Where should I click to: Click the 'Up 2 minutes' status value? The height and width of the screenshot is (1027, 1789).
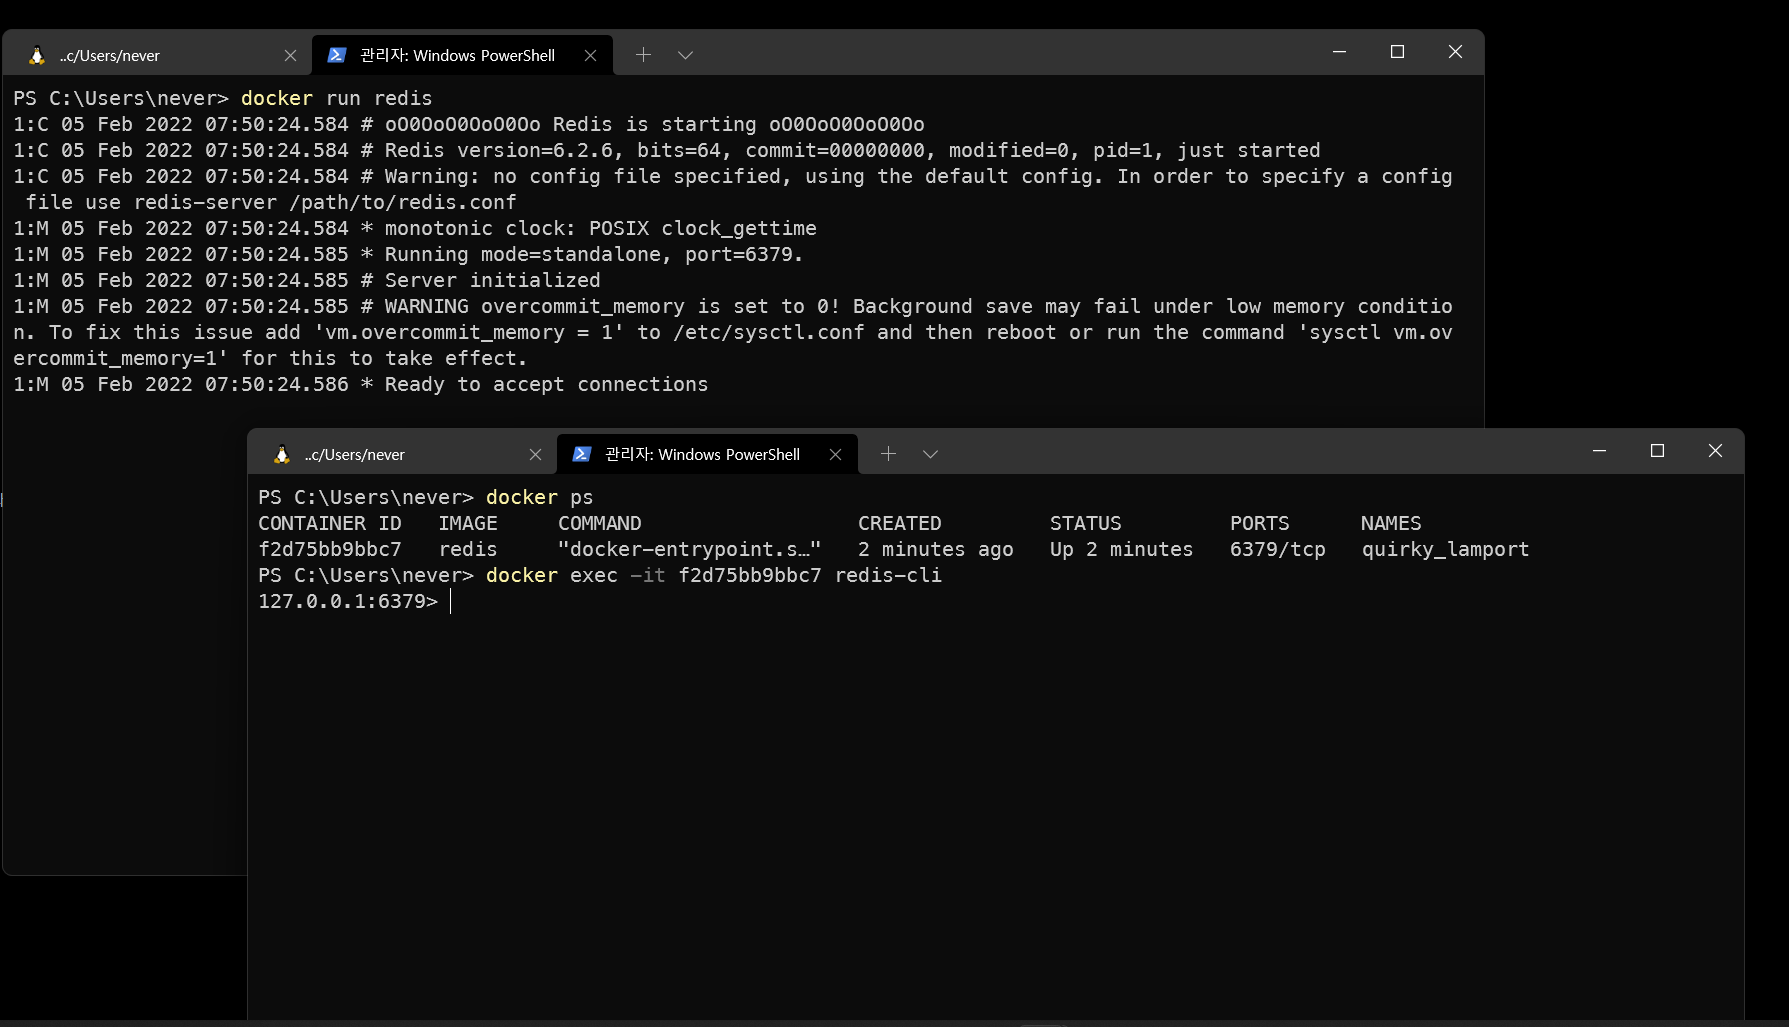1122,549
